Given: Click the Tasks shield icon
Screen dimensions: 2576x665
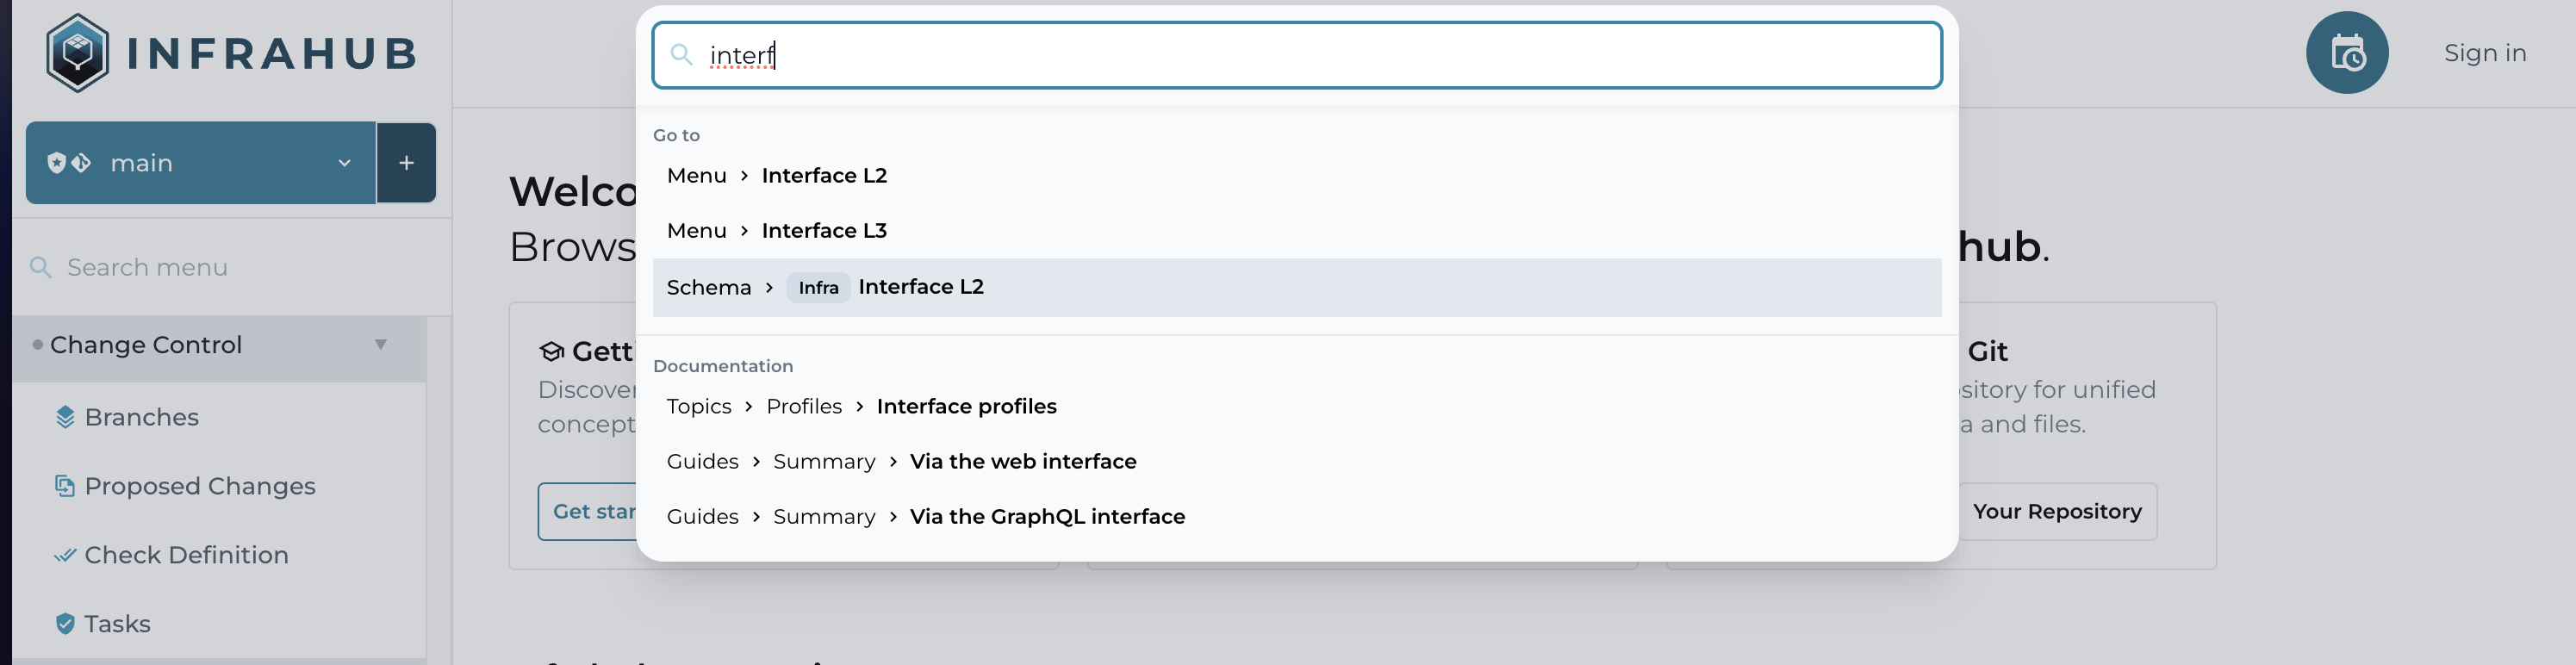Looking at the screenshot, I should pos(65,624).
